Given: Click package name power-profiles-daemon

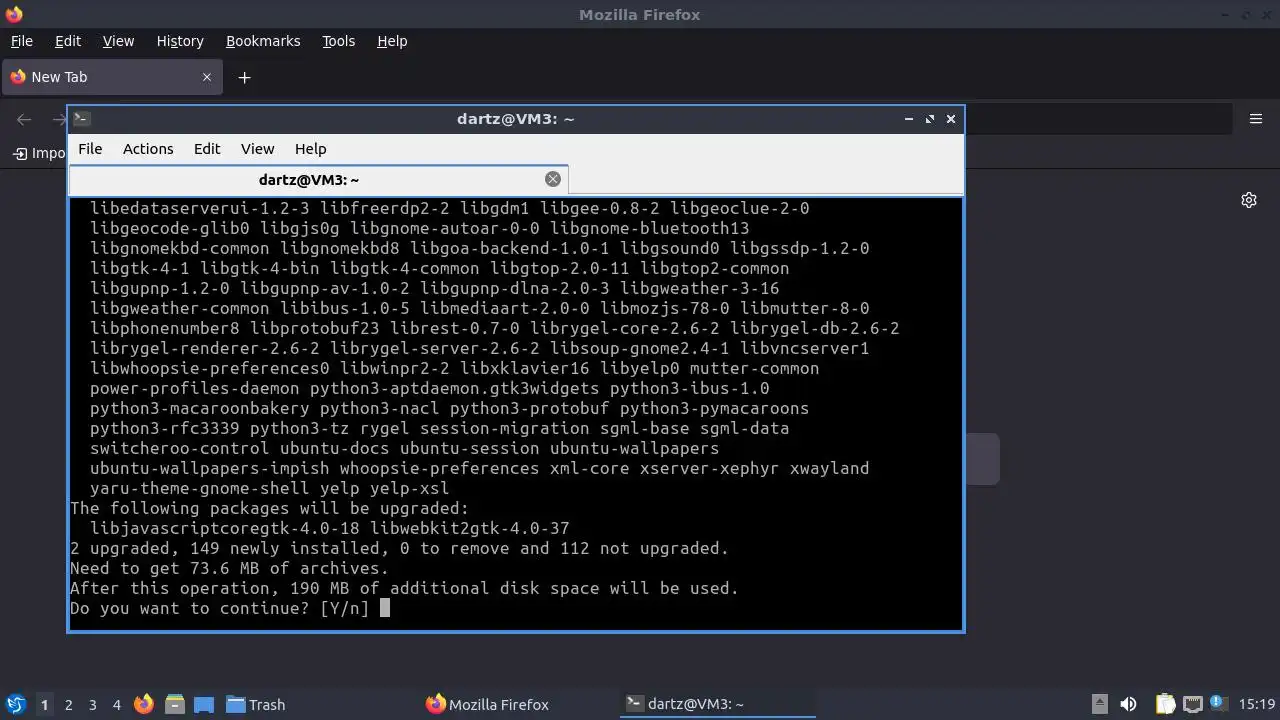Looking at the screenshot, I should click(194, 388).
